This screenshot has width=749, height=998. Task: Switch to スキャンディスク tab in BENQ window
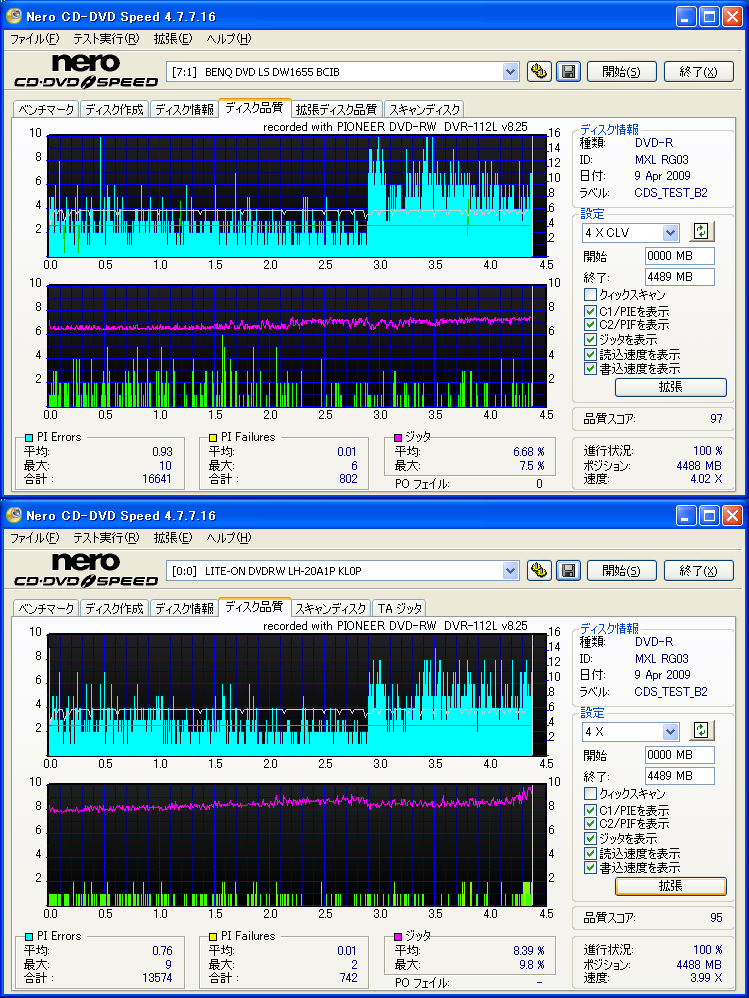(424, 109)
